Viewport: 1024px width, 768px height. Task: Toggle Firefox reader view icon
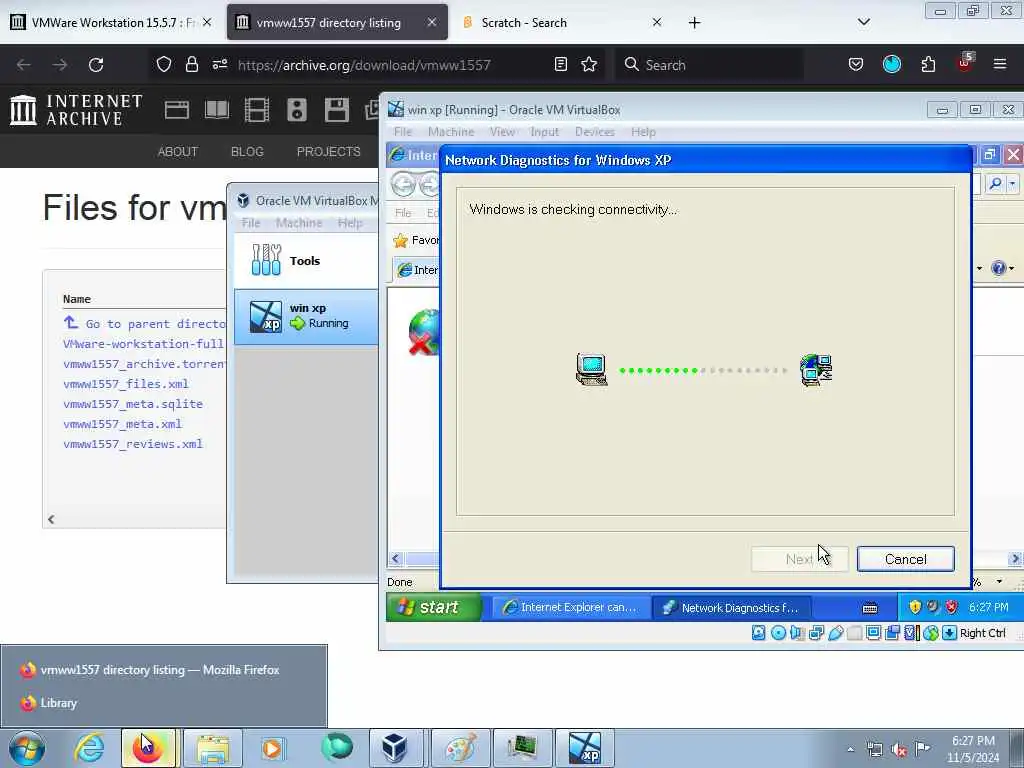tap(560, 64)
